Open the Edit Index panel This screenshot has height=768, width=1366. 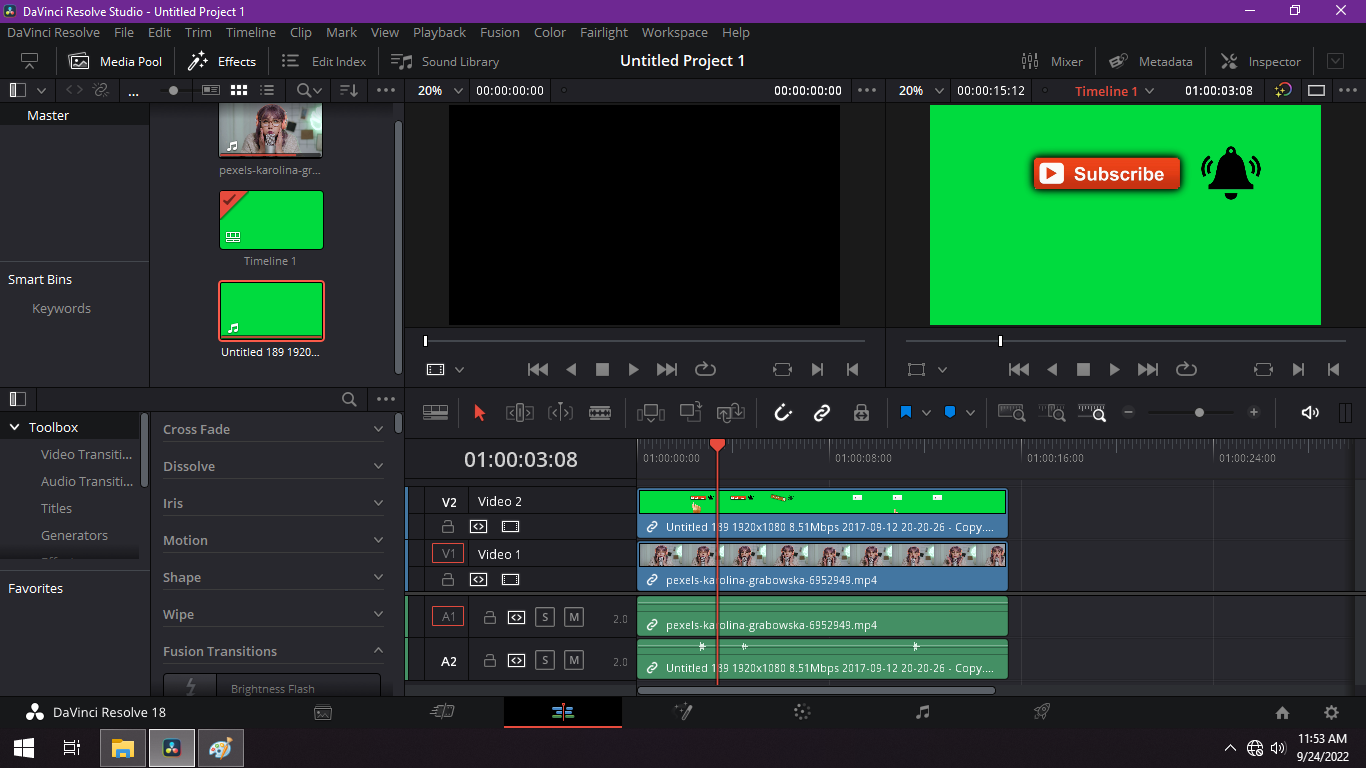pyautogui.click(x=324, y=61)
